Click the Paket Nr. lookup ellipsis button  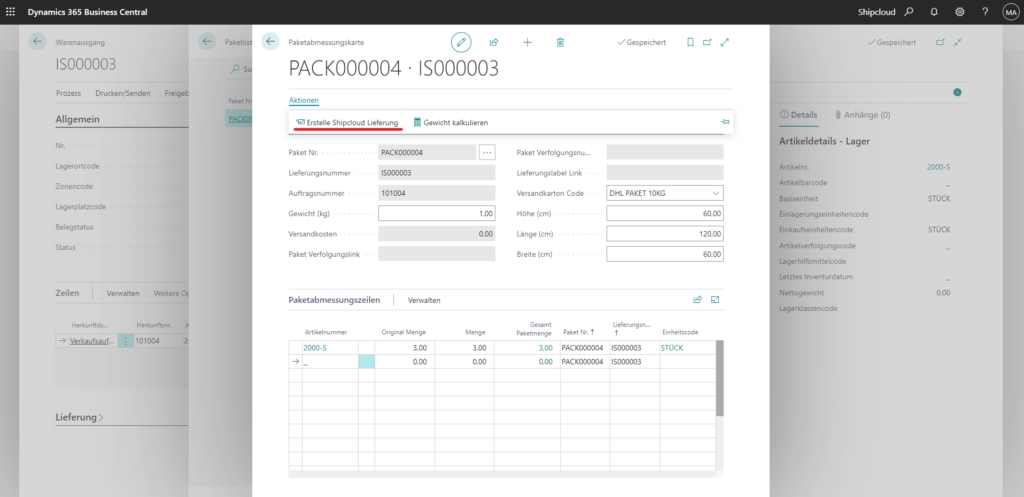coord(487,153)
